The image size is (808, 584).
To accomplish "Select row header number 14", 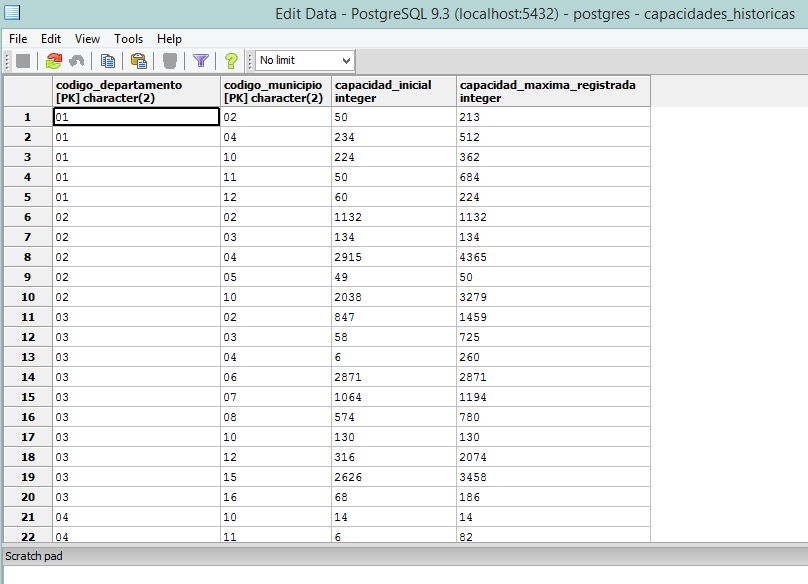I will (x=28, y=377).
